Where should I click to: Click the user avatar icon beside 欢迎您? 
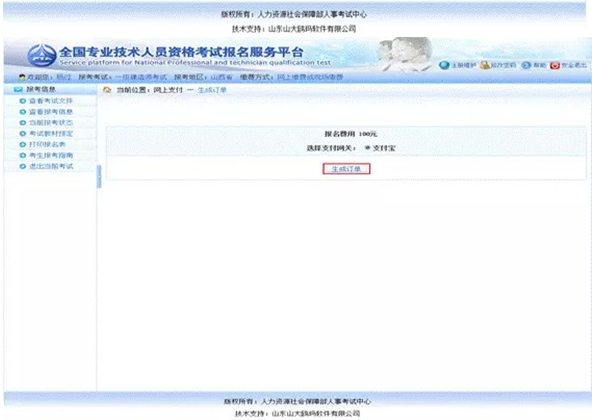(22, 77)
